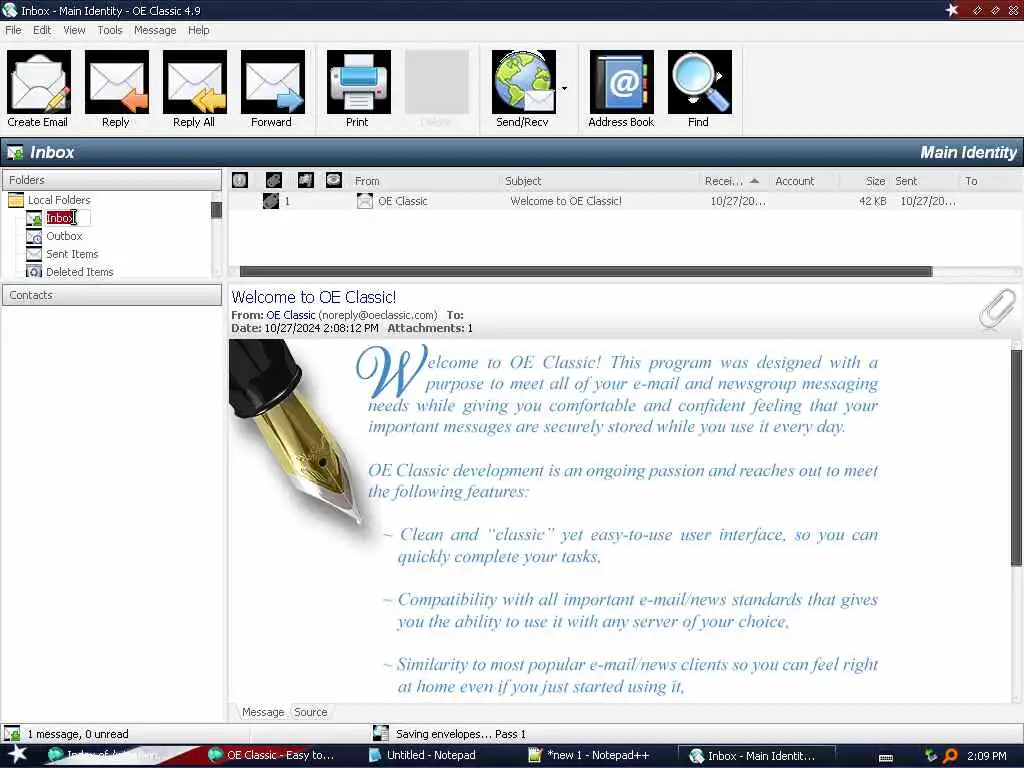
Task: Click the status bar mail icon
Action: pos(12,733)
